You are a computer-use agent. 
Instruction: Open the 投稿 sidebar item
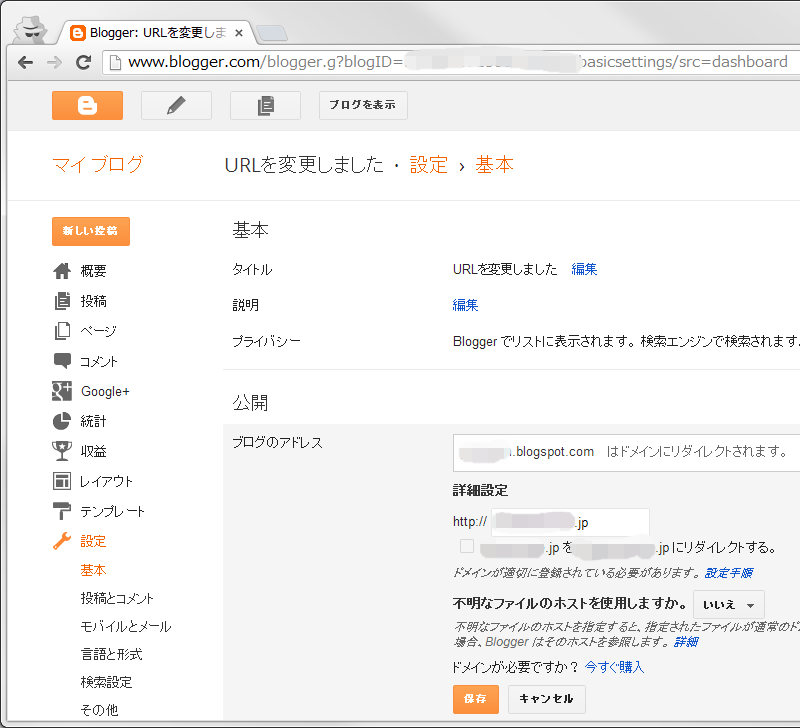tap(93, 301)
